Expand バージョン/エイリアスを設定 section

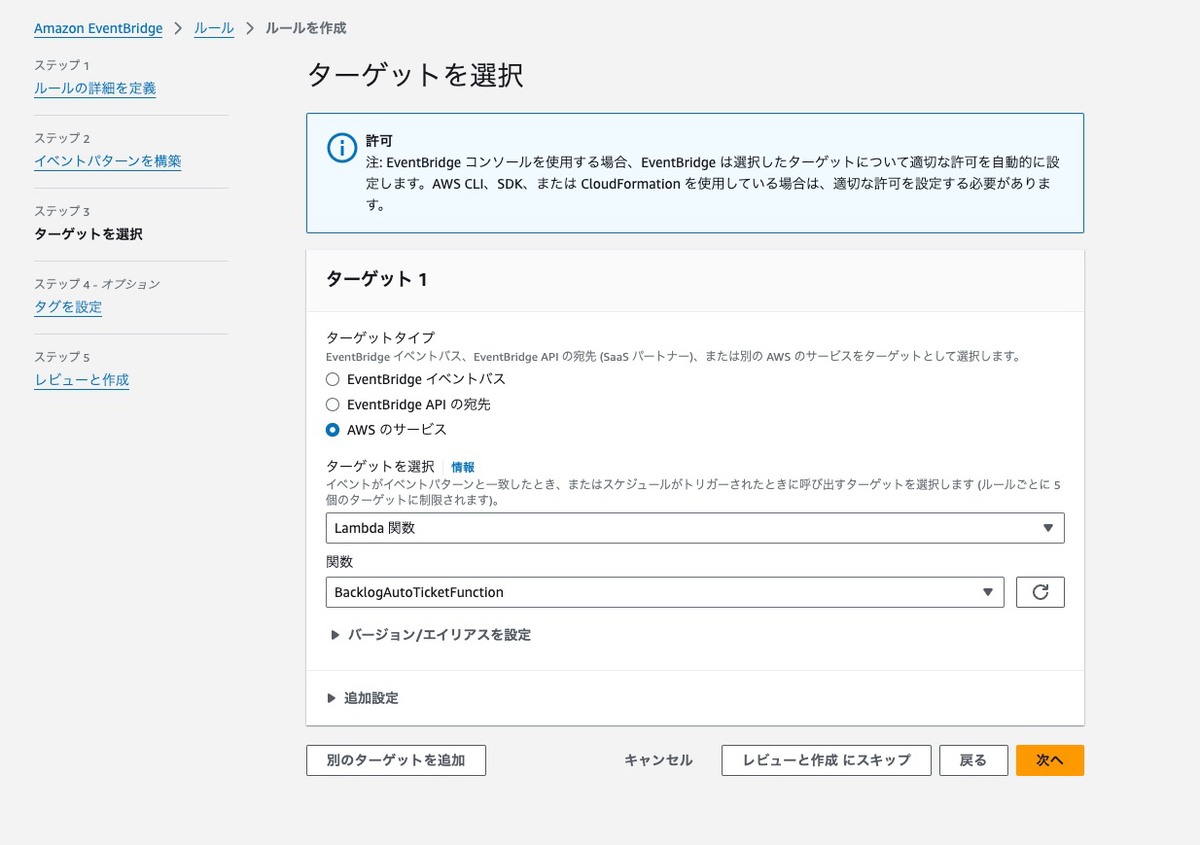430,635
